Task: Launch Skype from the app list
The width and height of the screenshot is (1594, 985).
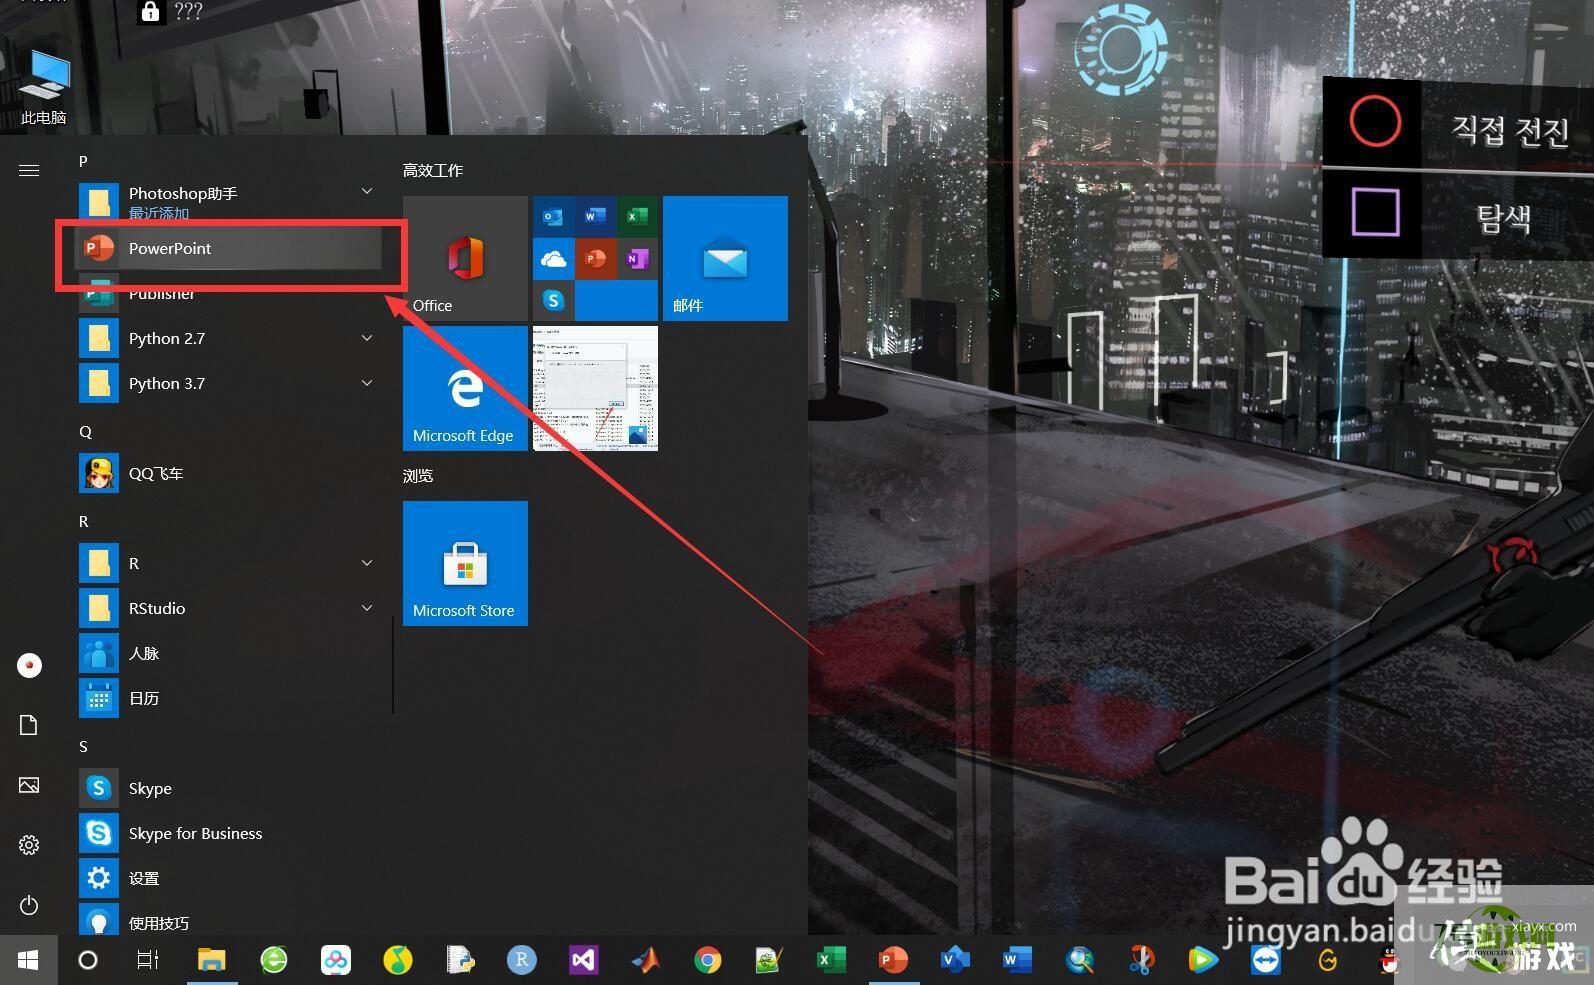Action: (229, 788)
